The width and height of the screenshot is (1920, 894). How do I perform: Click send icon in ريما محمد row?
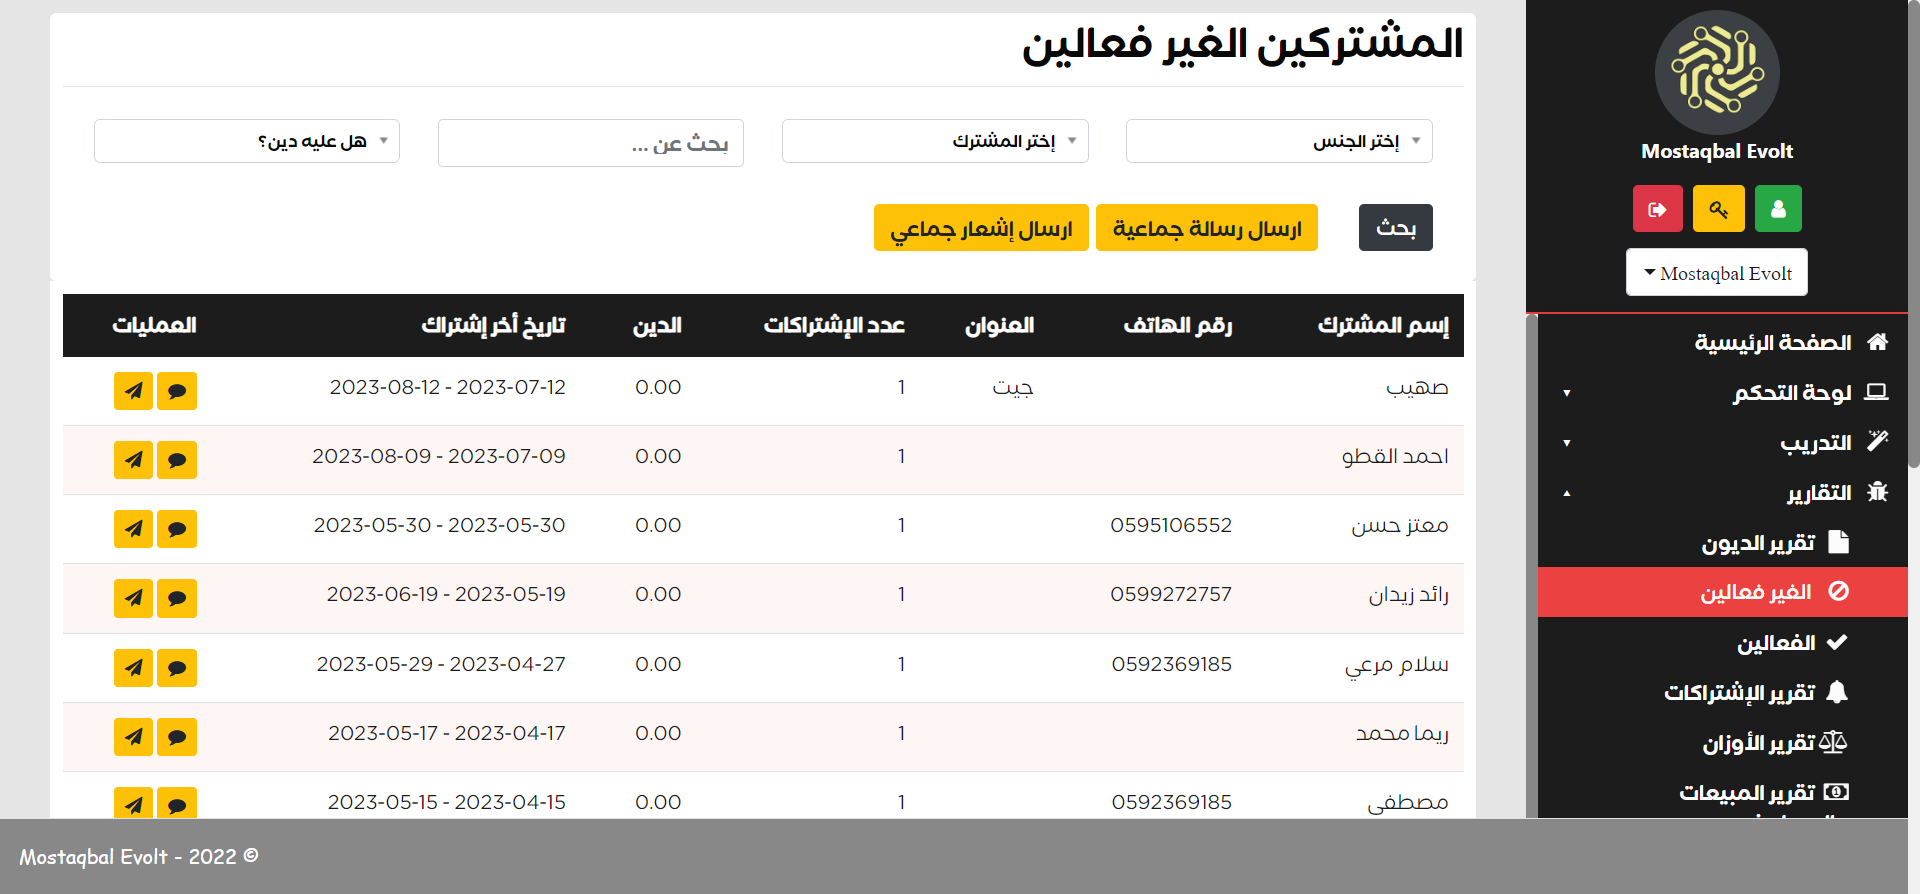[133, 737]
